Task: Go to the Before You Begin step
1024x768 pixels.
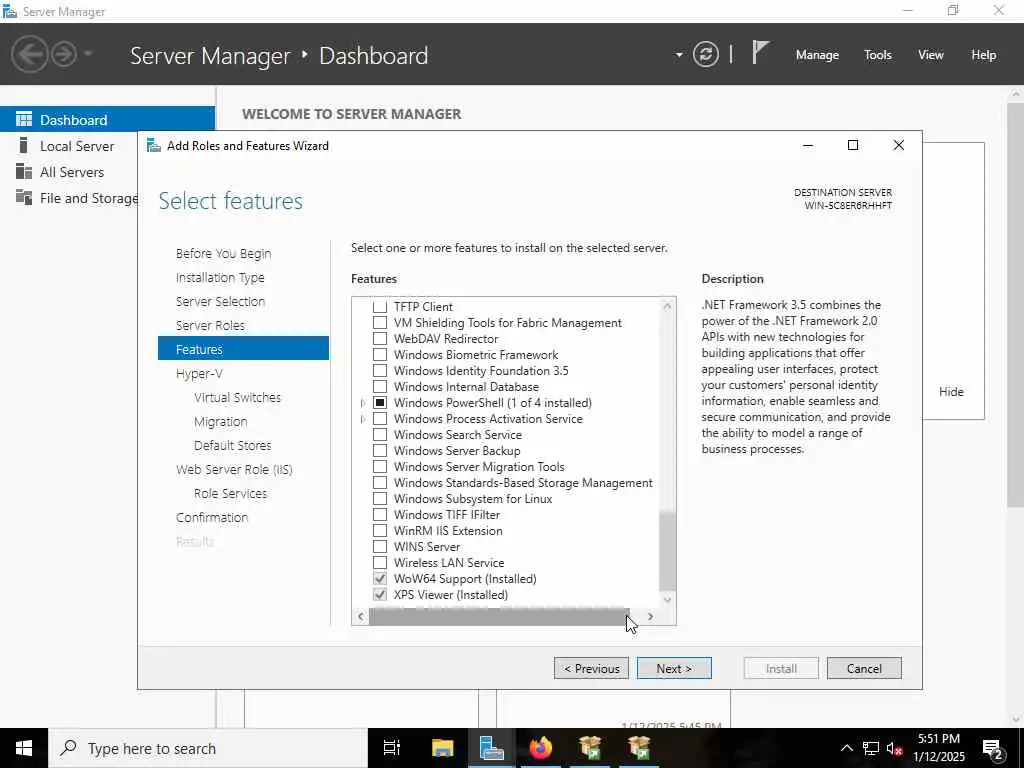Action: tap(223, 253)
